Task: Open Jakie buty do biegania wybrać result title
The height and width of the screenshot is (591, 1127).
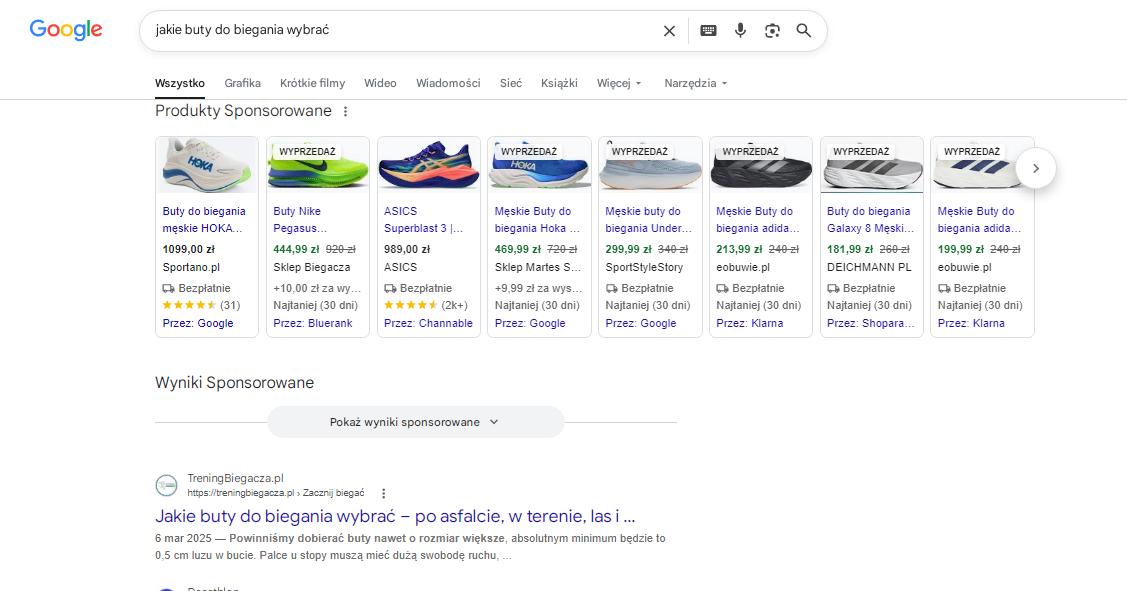Action: click(x=395, y=516)
